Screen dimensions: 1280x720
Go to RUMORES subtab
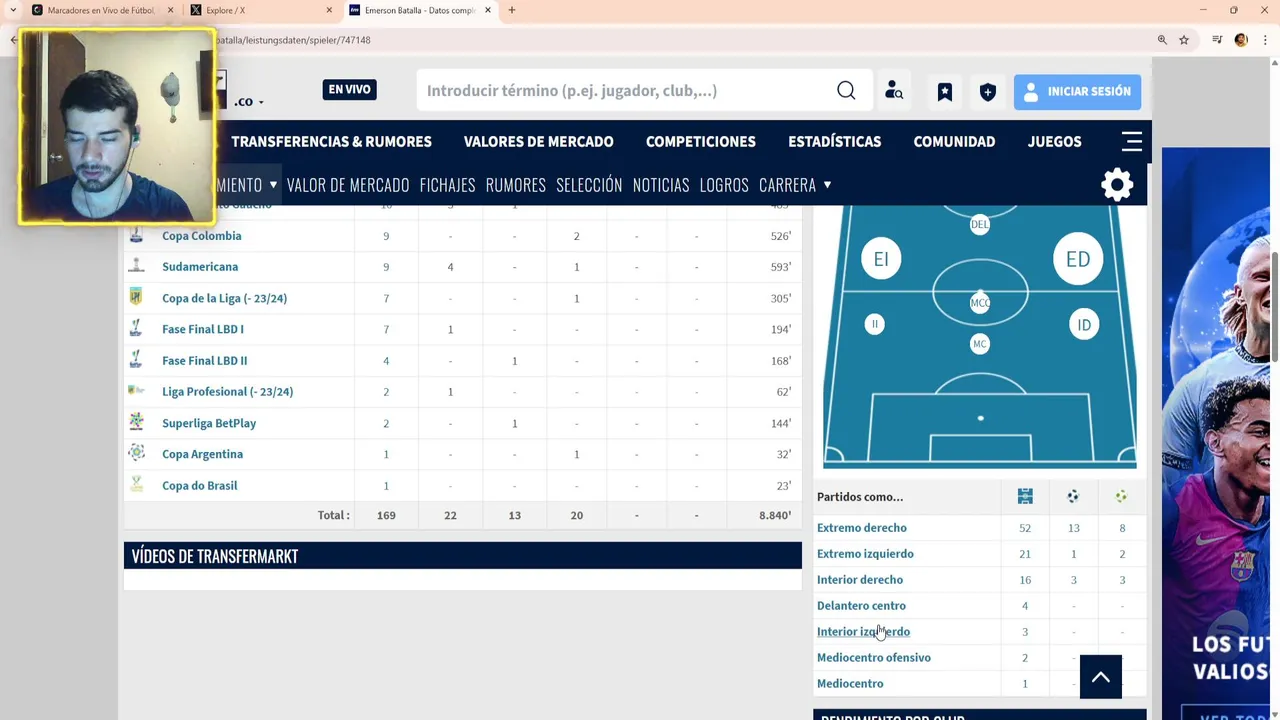click(x=515, y=184)
